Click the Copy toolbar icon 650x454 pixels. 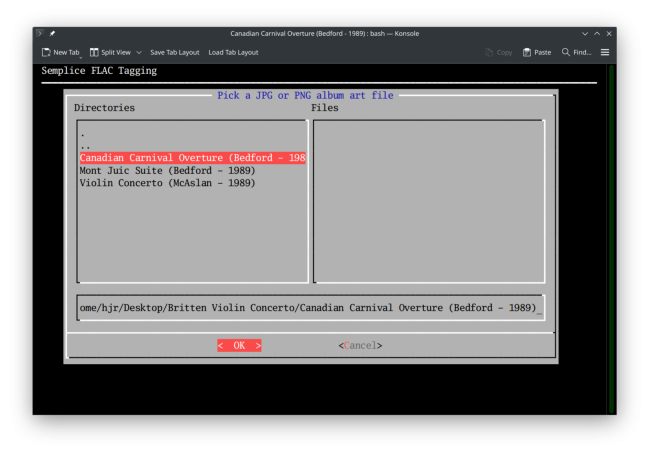tap(490, 52)
